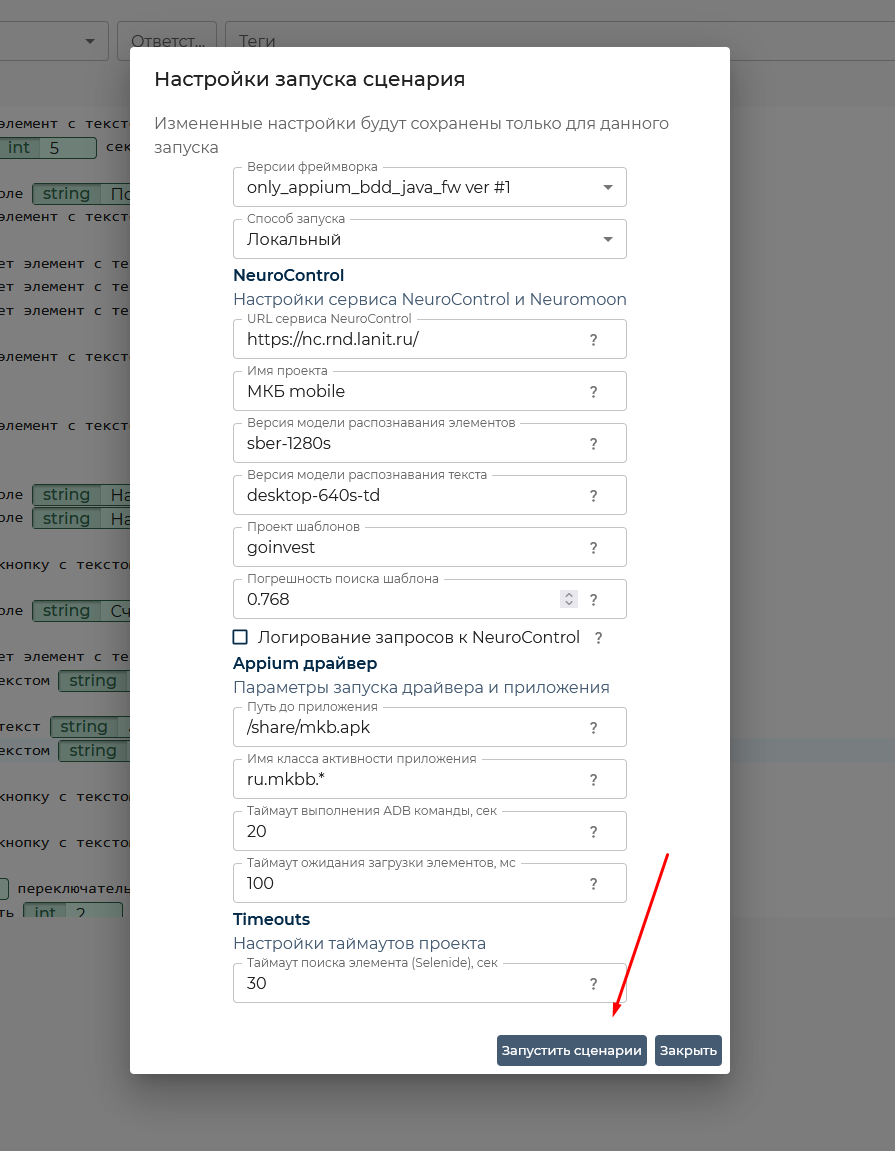Show help for Путь до приложения
Viewport: 895px width, 1151px height.
[x=593, y=728]
